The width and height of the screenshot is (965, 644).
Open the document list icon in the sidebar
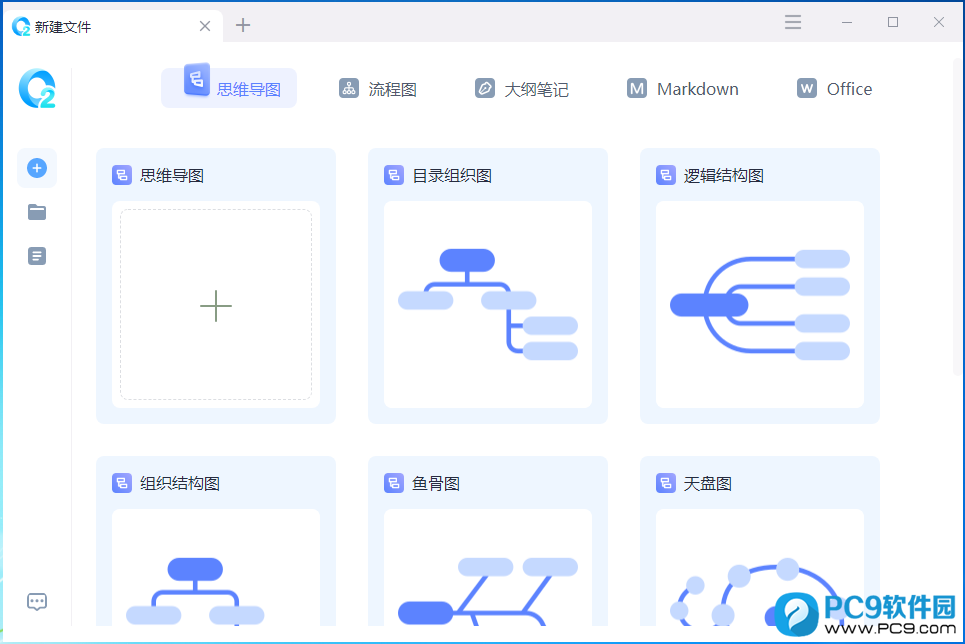[x=37, y=256]
